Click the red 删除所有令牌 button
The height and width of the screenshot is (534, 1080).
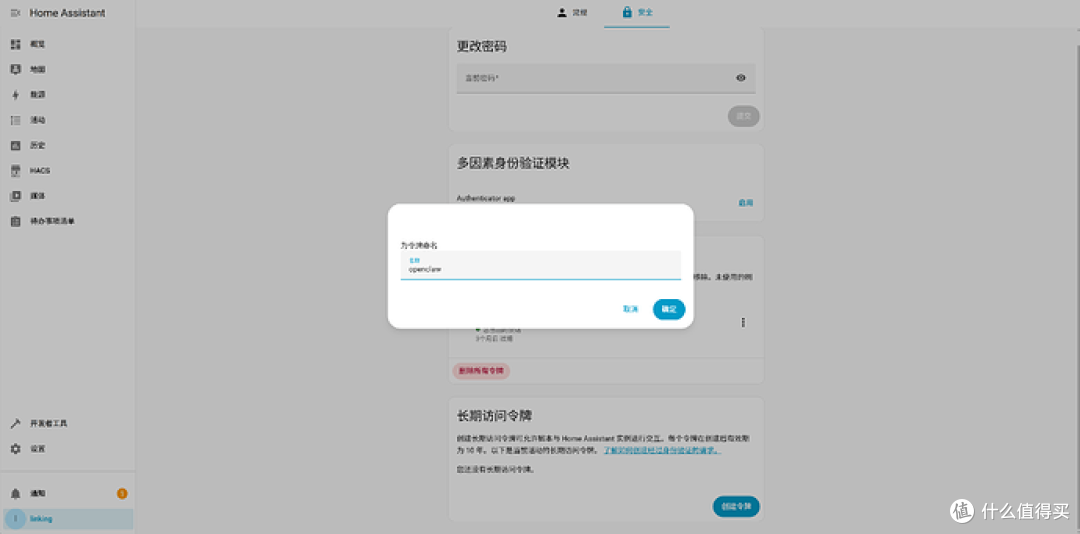coord(481,371)
